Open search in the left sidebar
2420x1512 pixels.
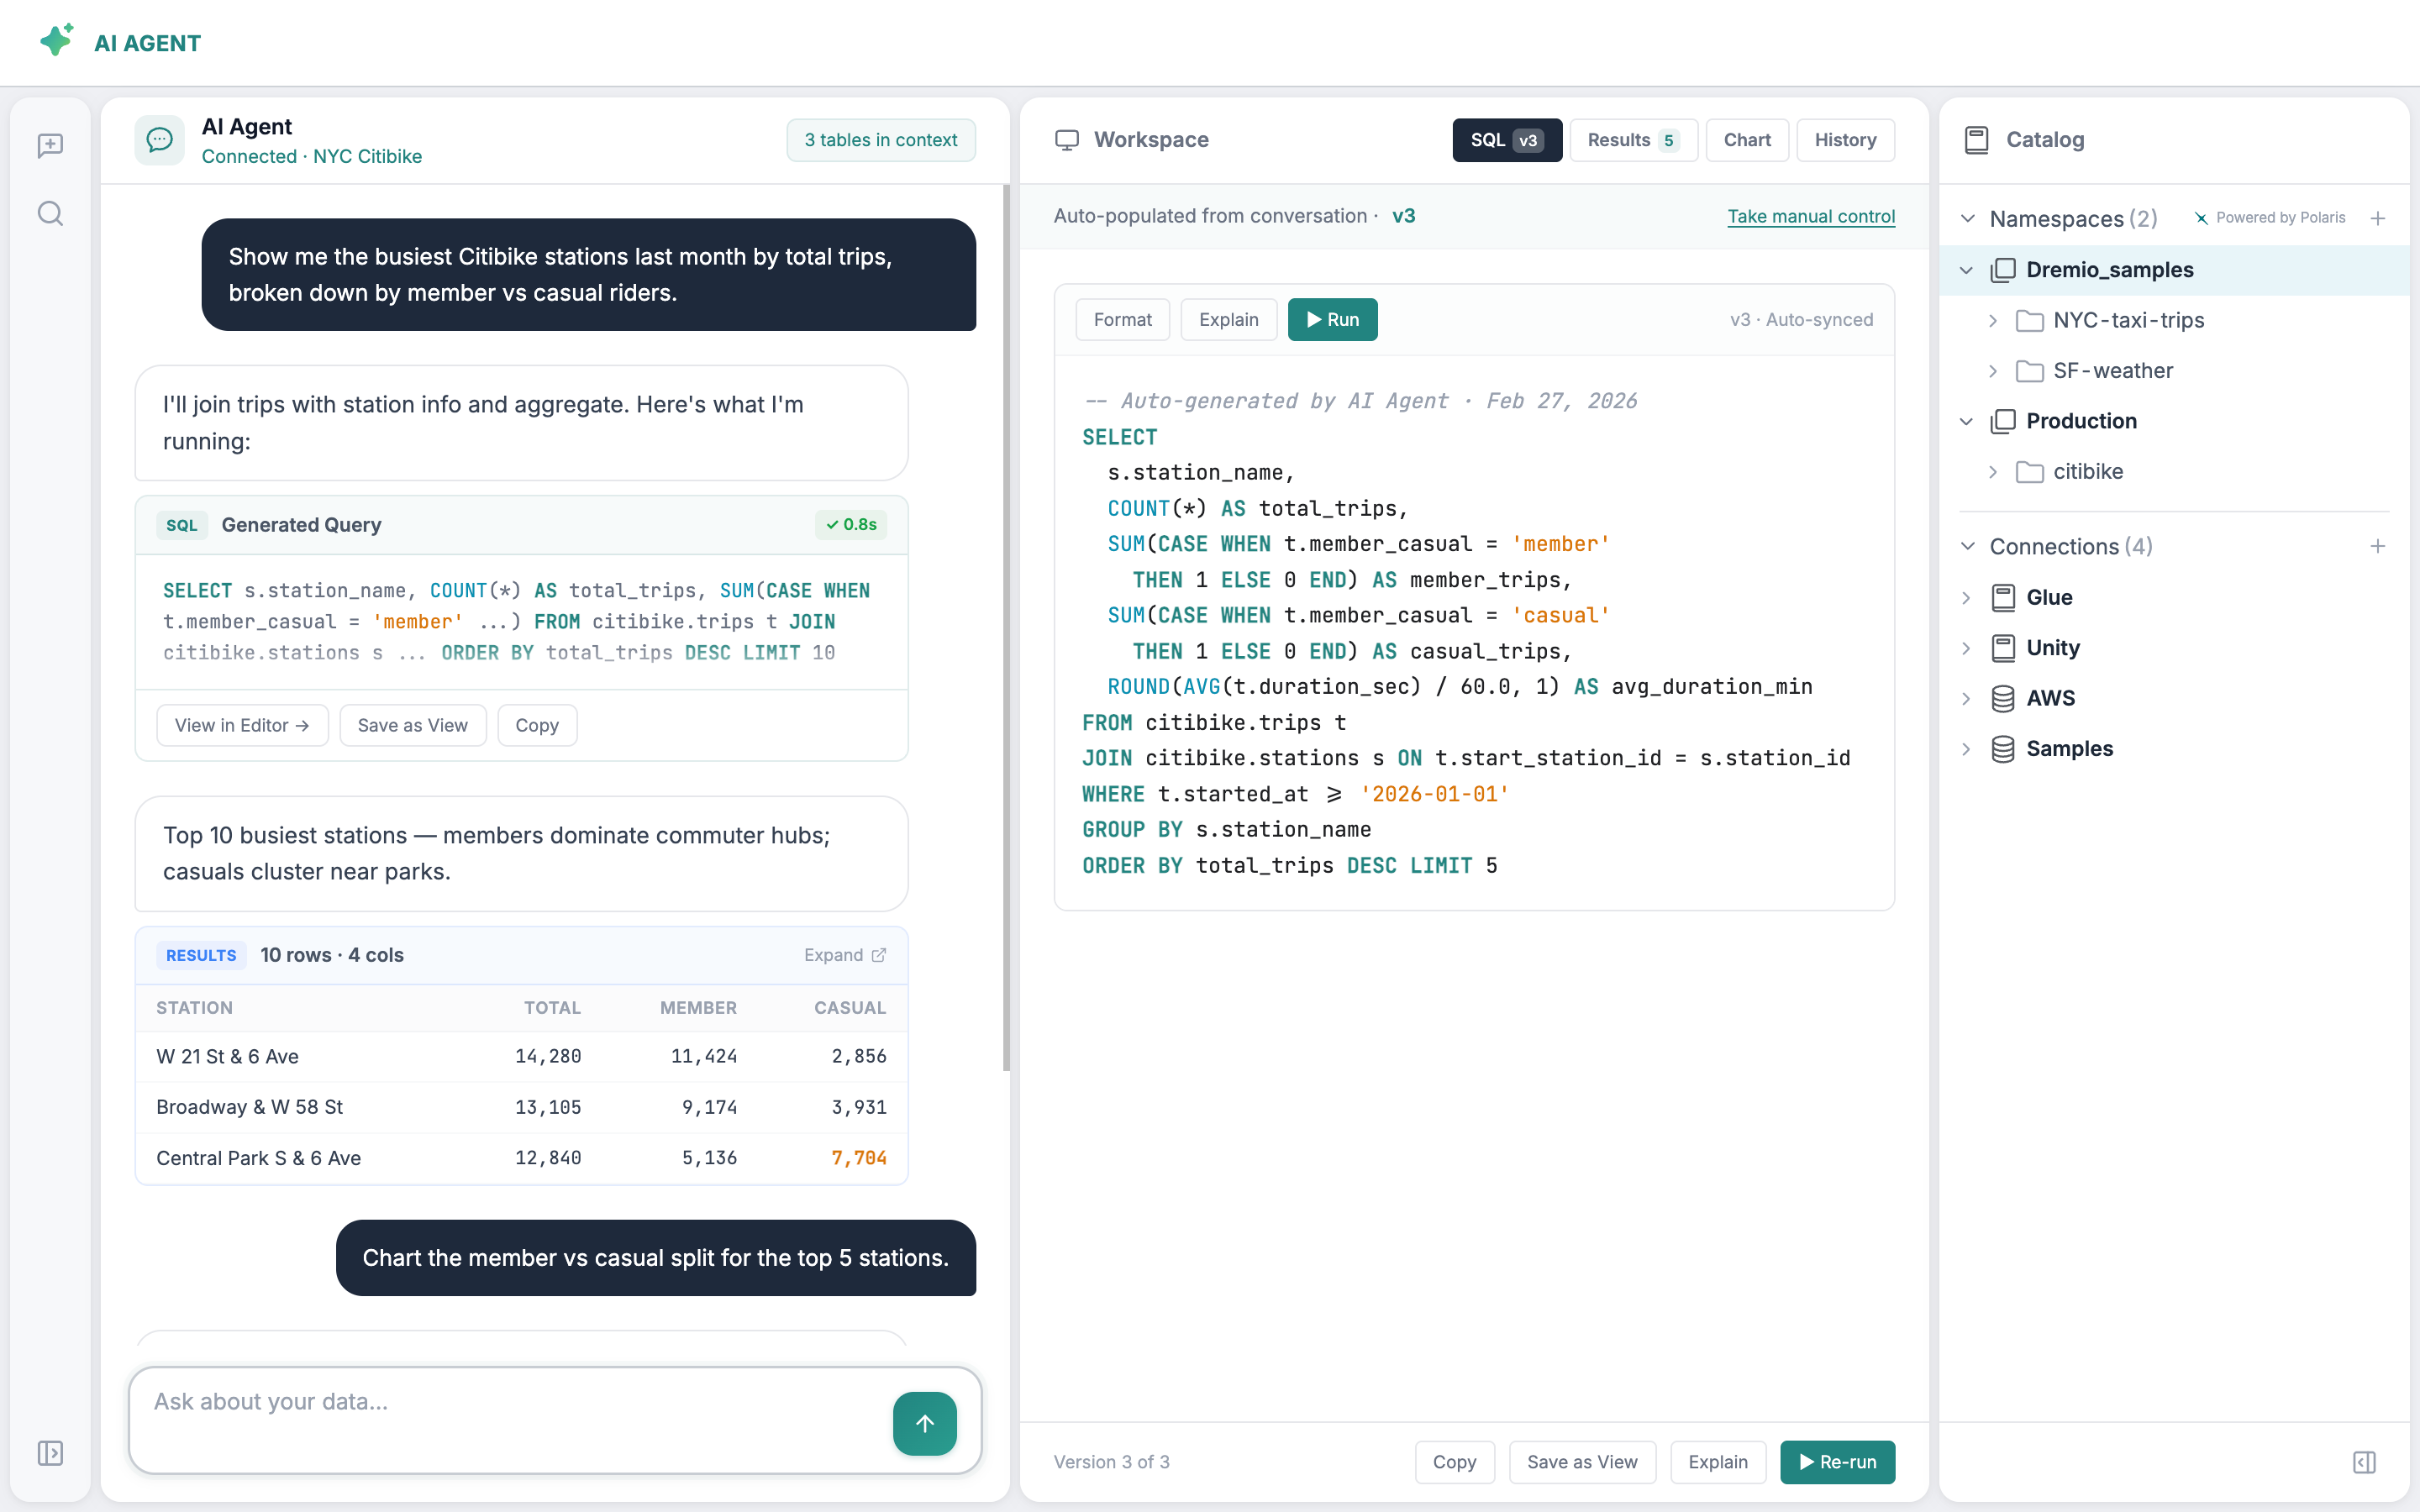[50, 213]
